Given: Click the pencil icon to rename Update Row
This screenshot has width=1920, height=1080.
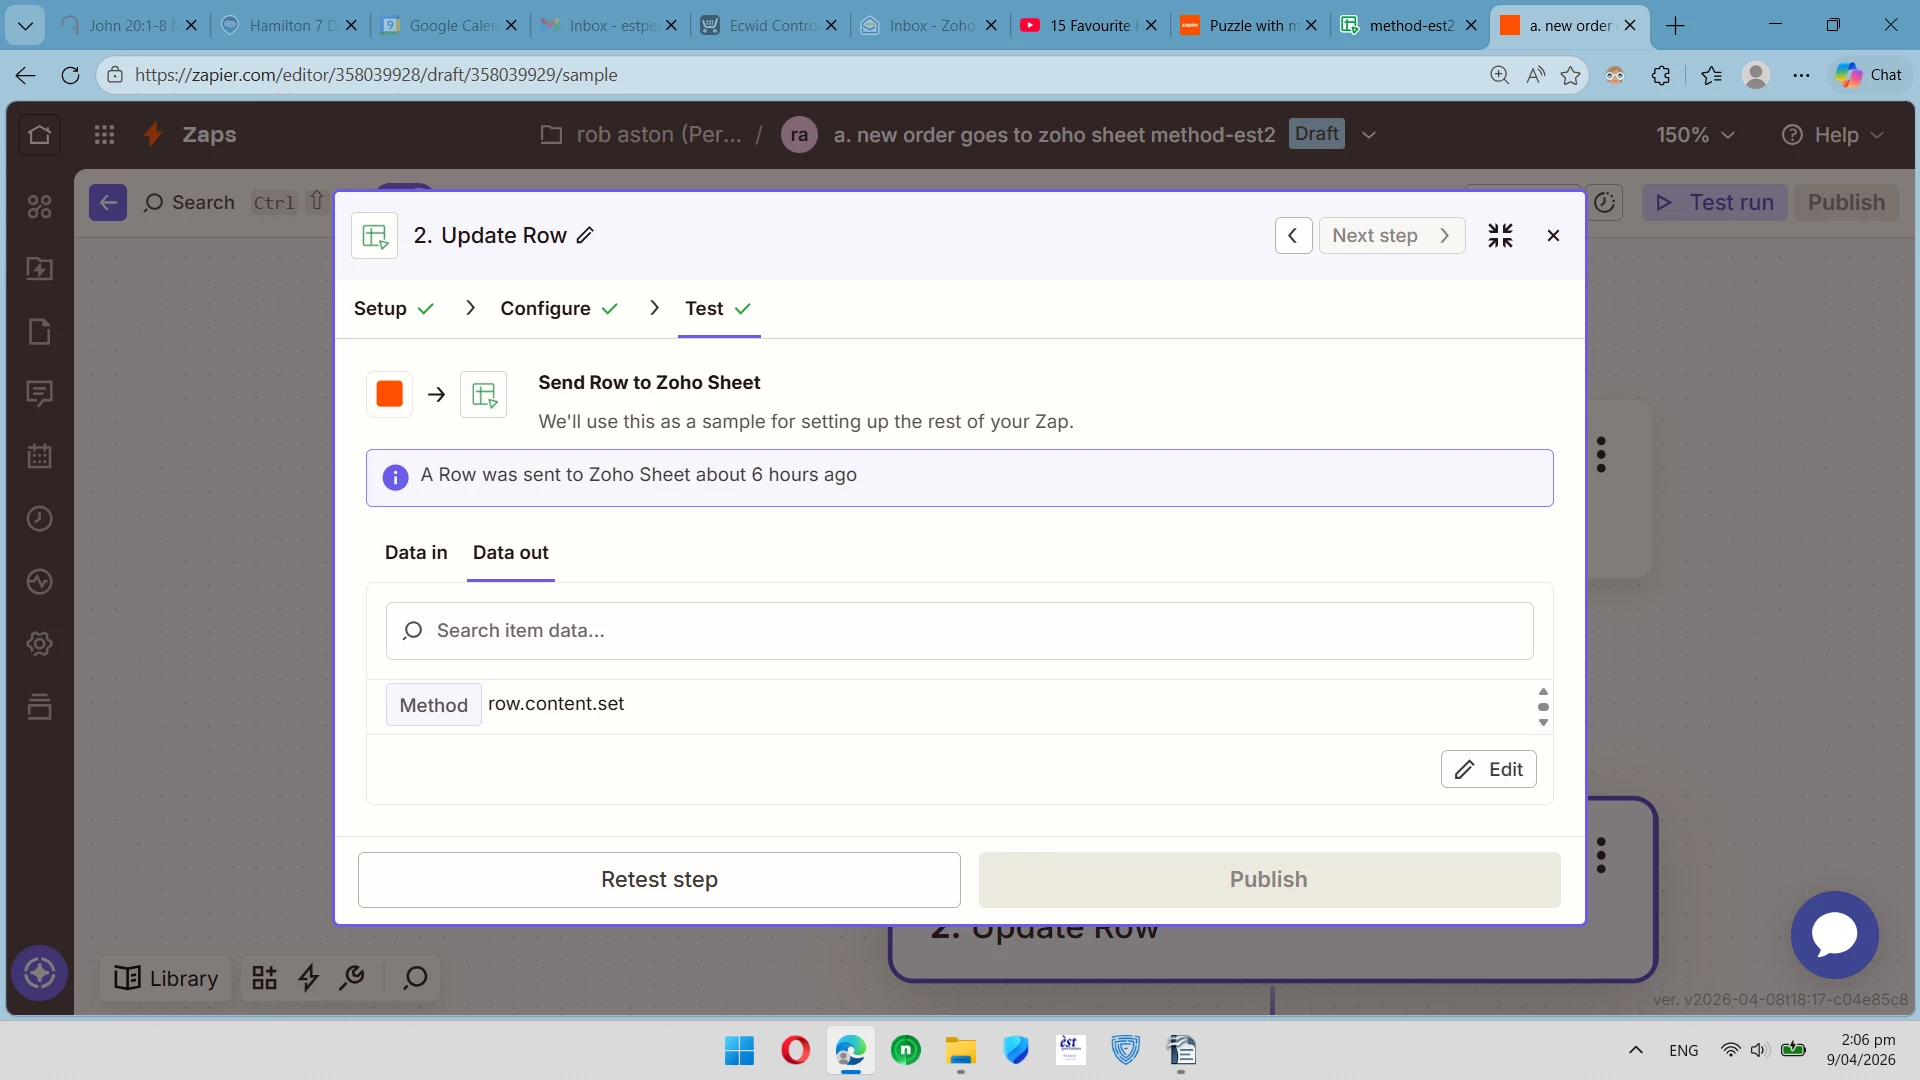Looking at the screenshot, I should point(586,235).
